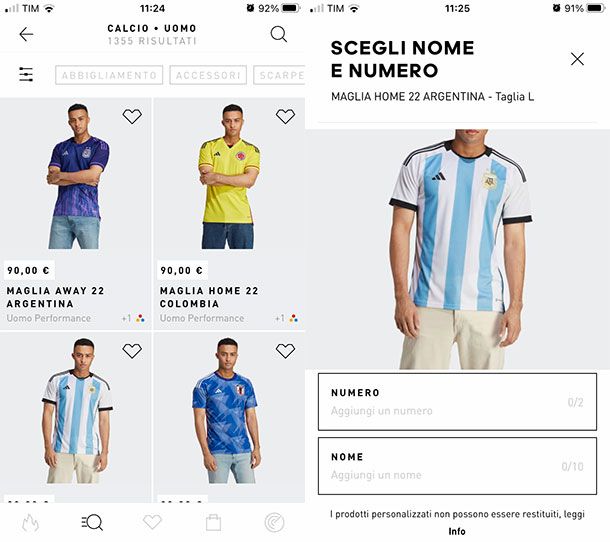Close the Scegli Nome e Numero panel
The image size is (610, 542).
pos(577,59)
